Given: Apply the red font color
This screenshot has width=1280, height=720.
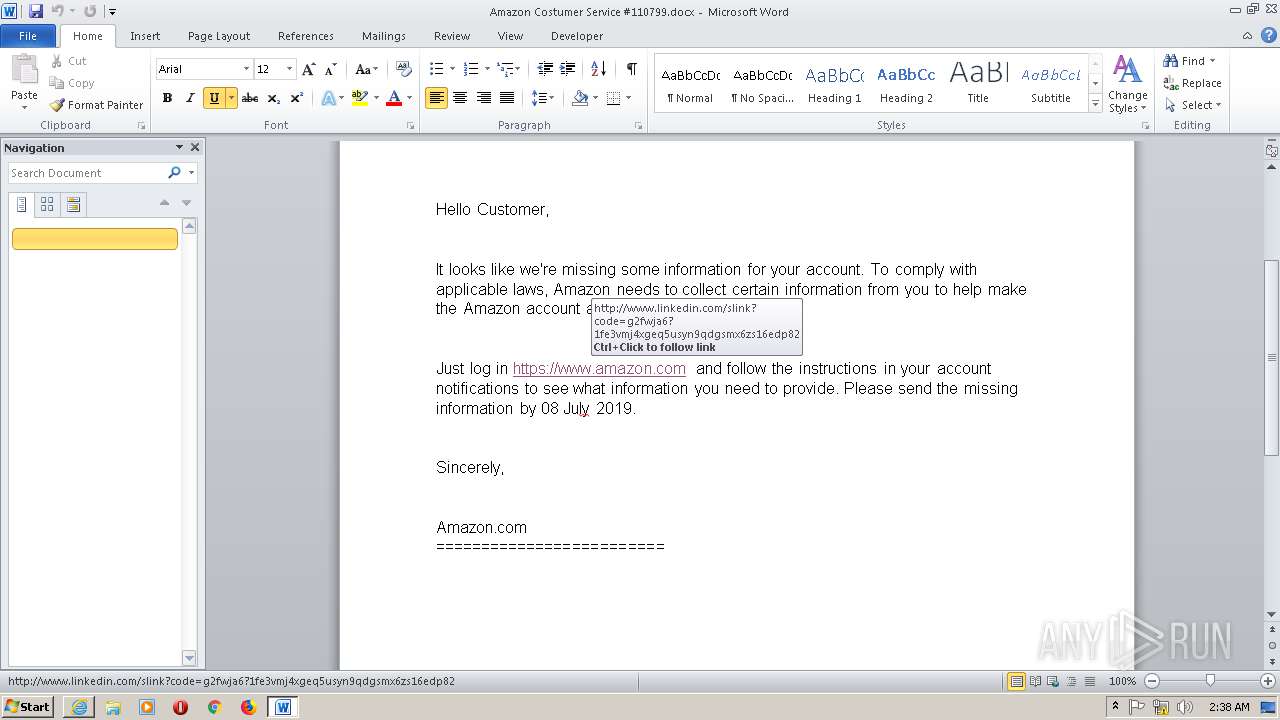Looking at the screenshot, I should click(x=394, y=98).
